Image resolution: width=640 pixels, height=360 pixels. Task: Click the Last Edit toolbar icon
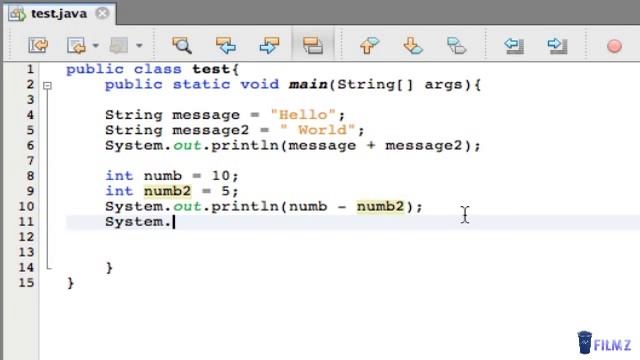click(x=38, y=45)
